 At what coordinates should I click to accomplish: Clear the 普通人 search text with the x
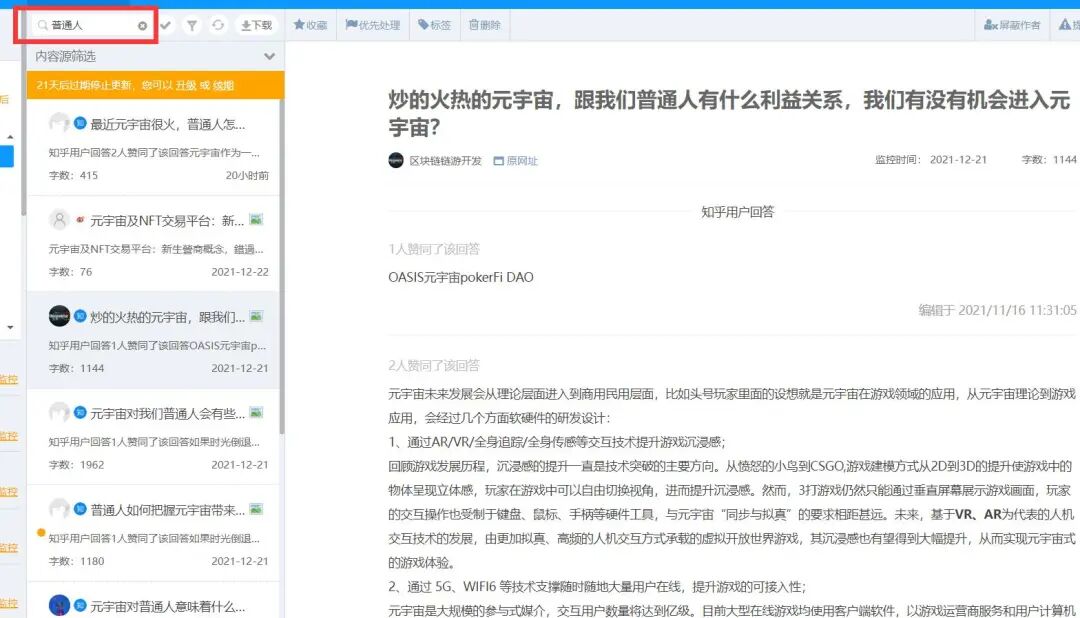click(x=143, y=25)
